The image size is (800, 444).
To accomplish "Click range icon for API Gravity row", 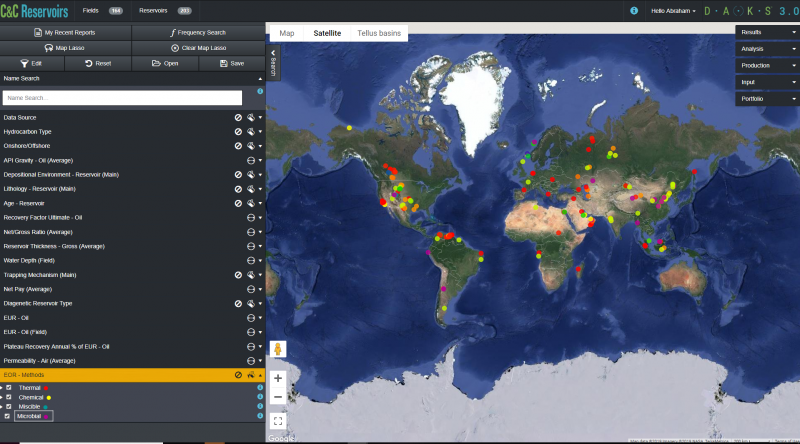I will pyautogui.click(x=251, y=160).
